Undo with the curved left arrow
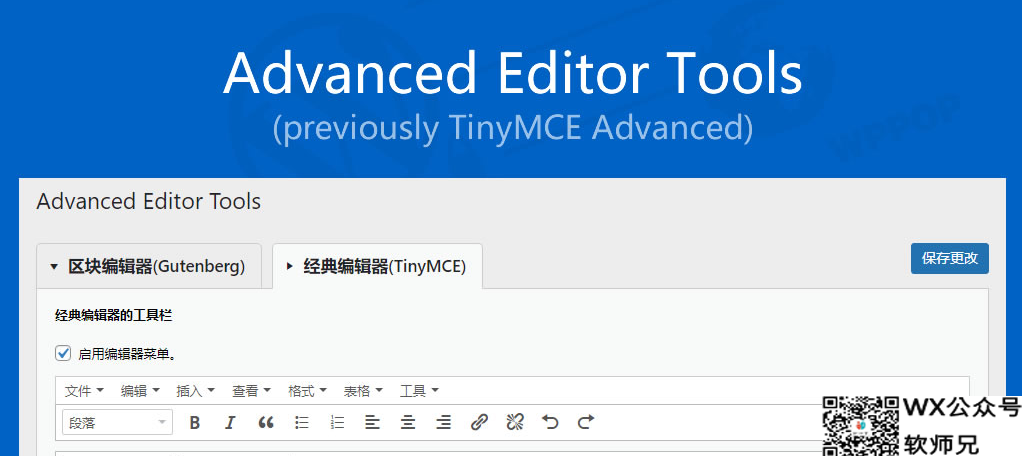This screenshot has height=456, width=1022. 550,422
